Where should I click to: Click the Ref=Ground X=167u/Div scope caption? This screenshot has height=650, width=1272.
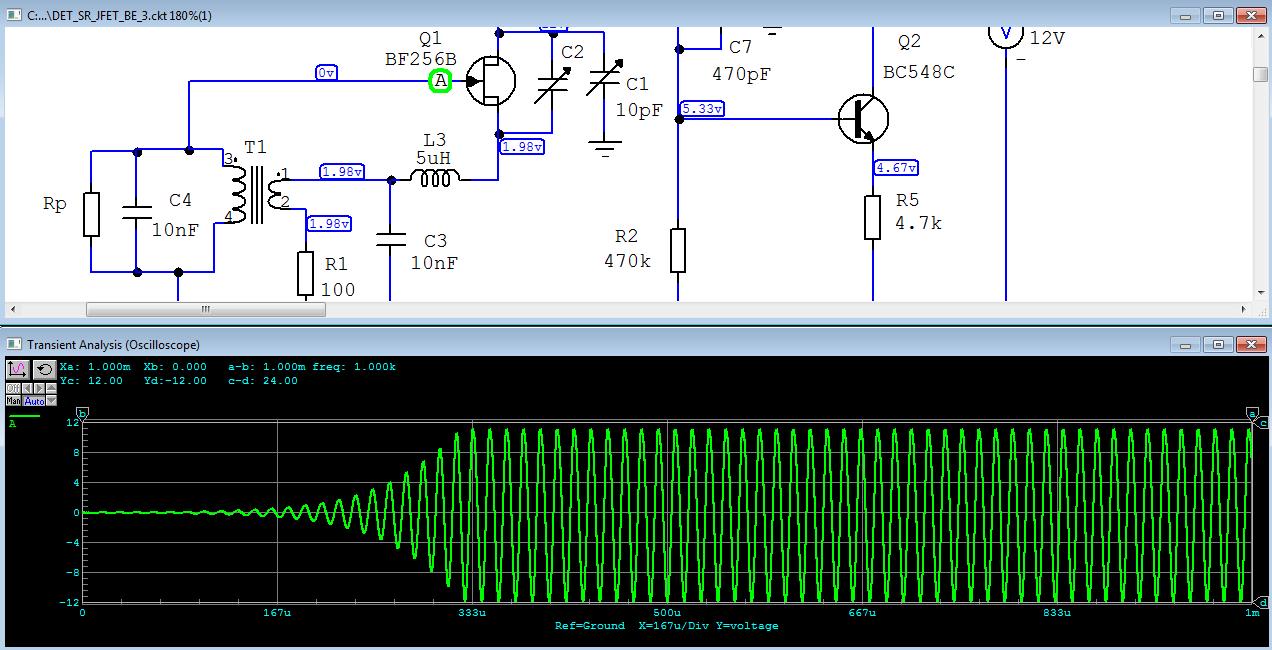click(x=666, y=626)
